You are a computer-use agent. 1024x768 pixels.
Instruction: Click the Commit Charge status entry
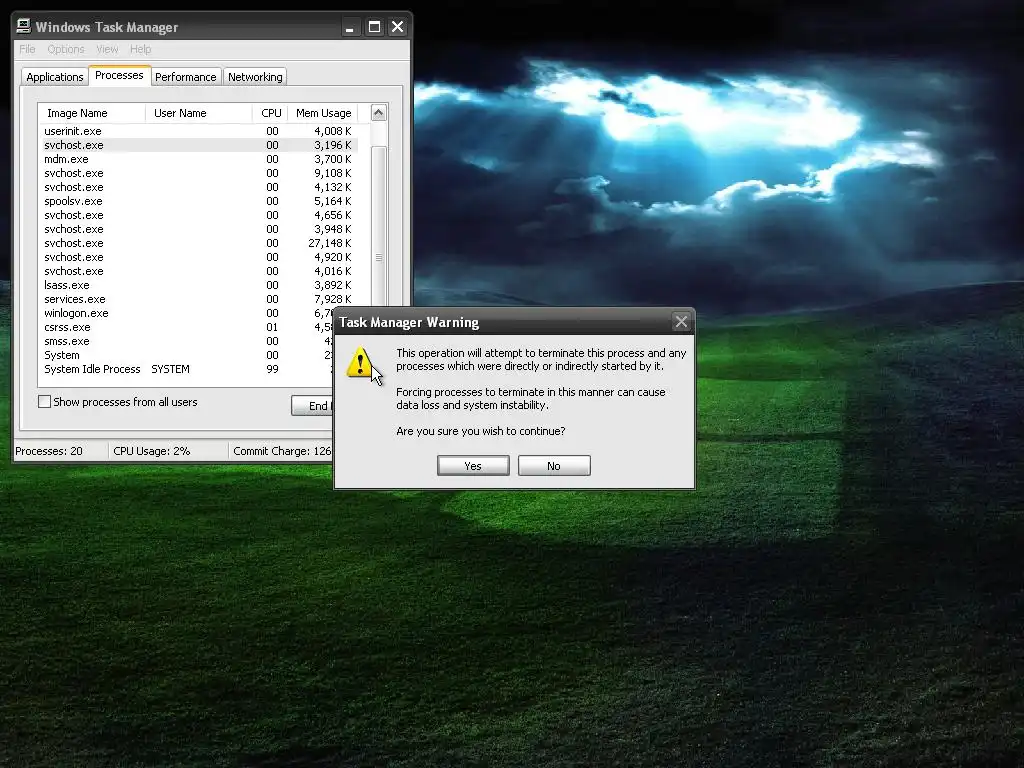pyautogui.click(x=282, y=451)
